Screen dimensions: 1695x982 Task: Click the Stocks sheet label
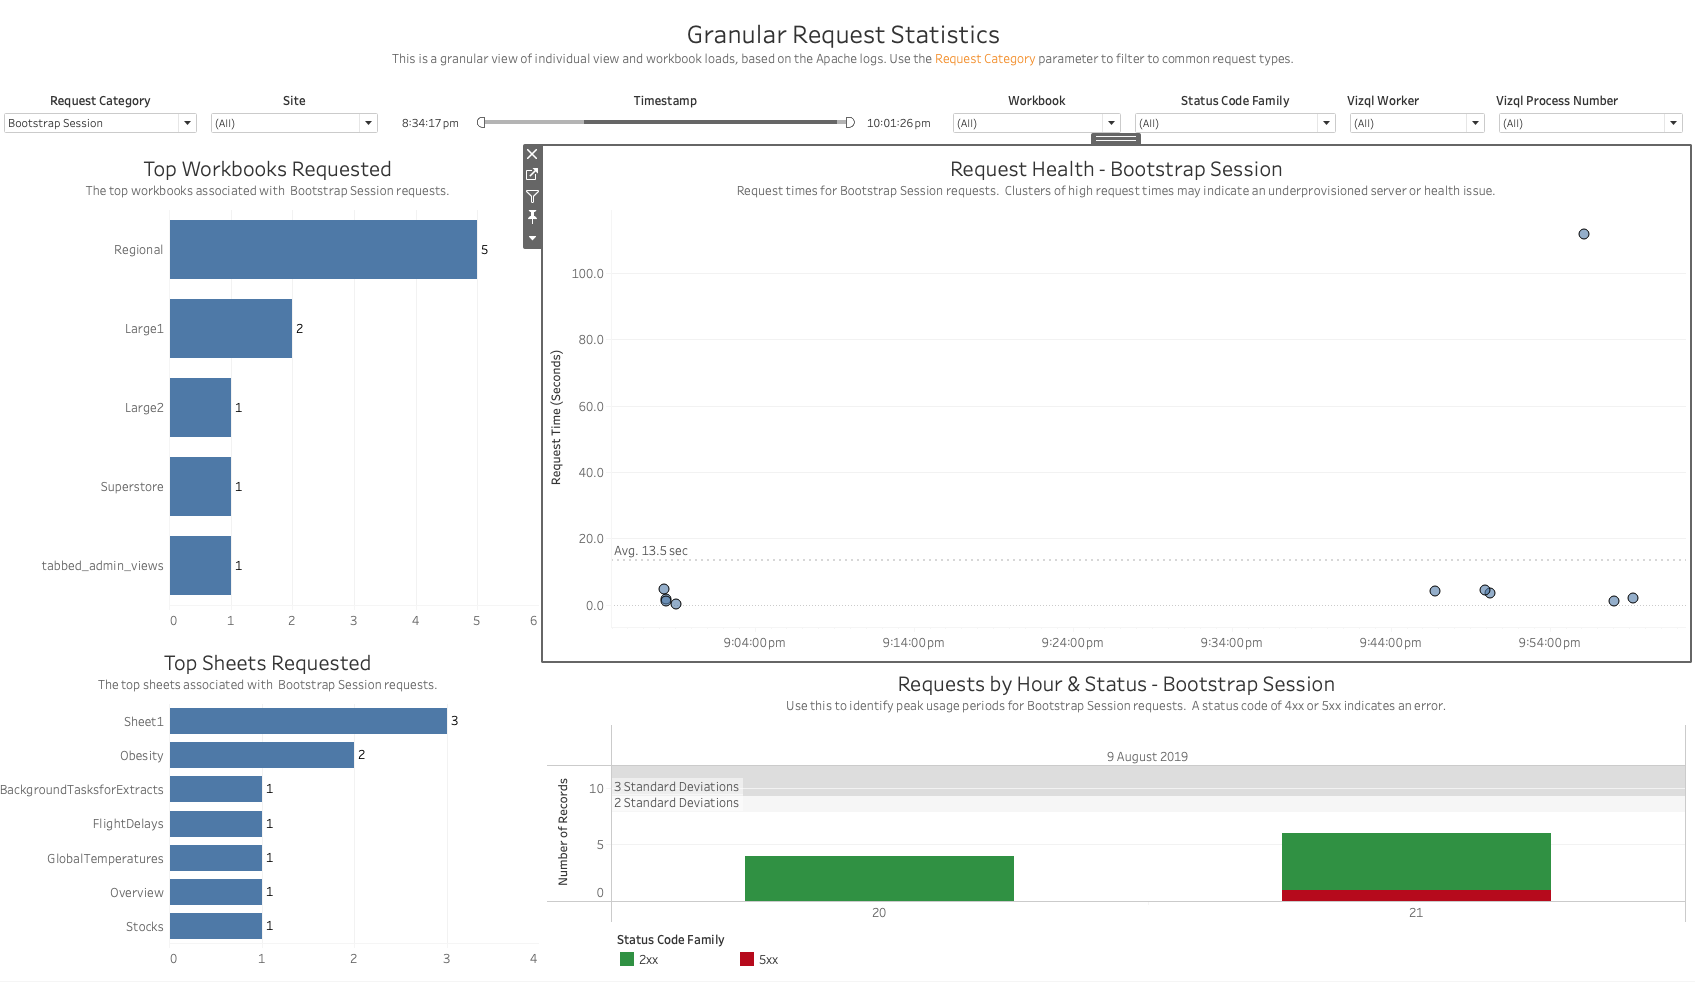tap(145, 927)
